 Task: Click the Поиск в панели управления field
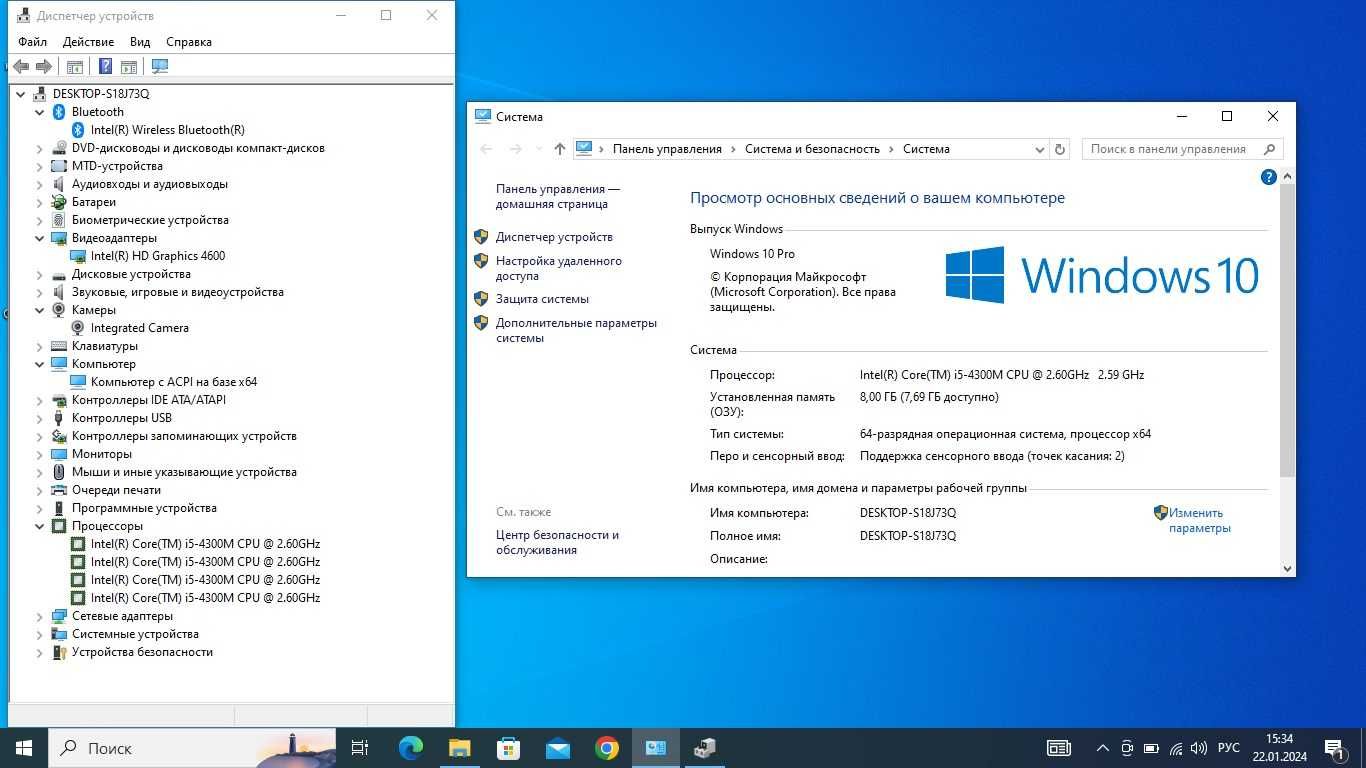tap(1180, 149)
